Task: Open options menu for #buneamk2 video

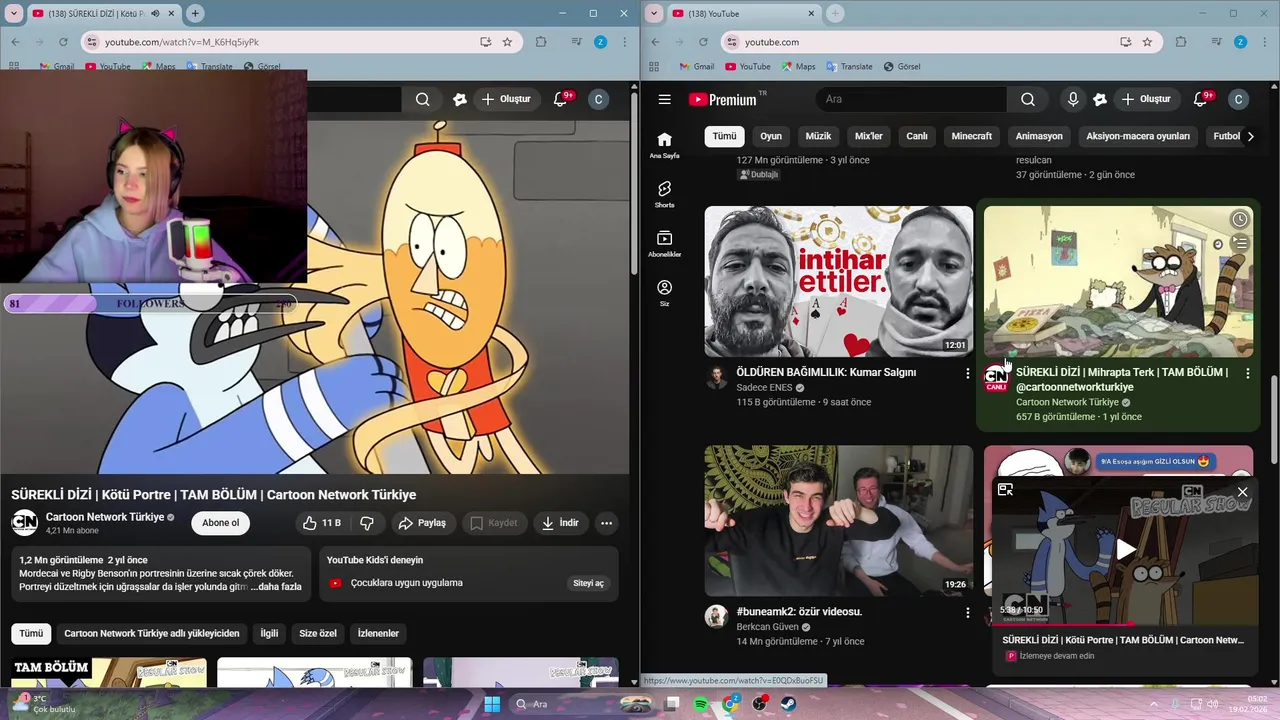Action: 967,612
